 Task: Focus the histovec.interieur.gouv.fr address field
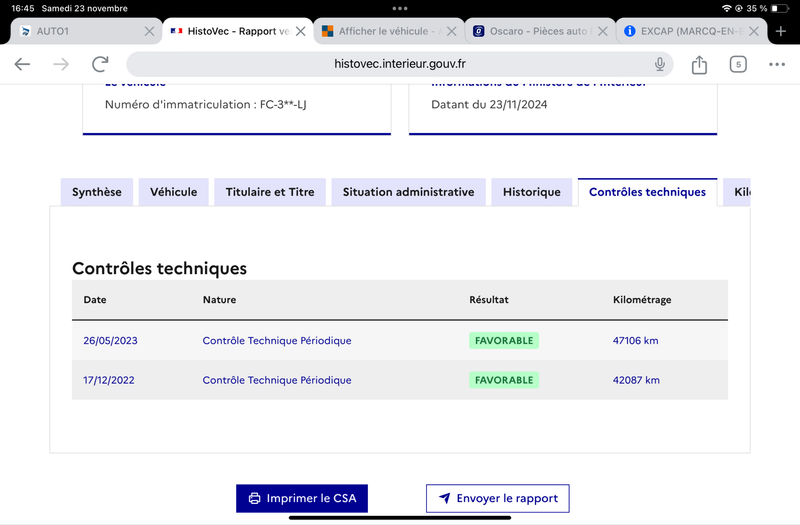(x=399, y=64)
